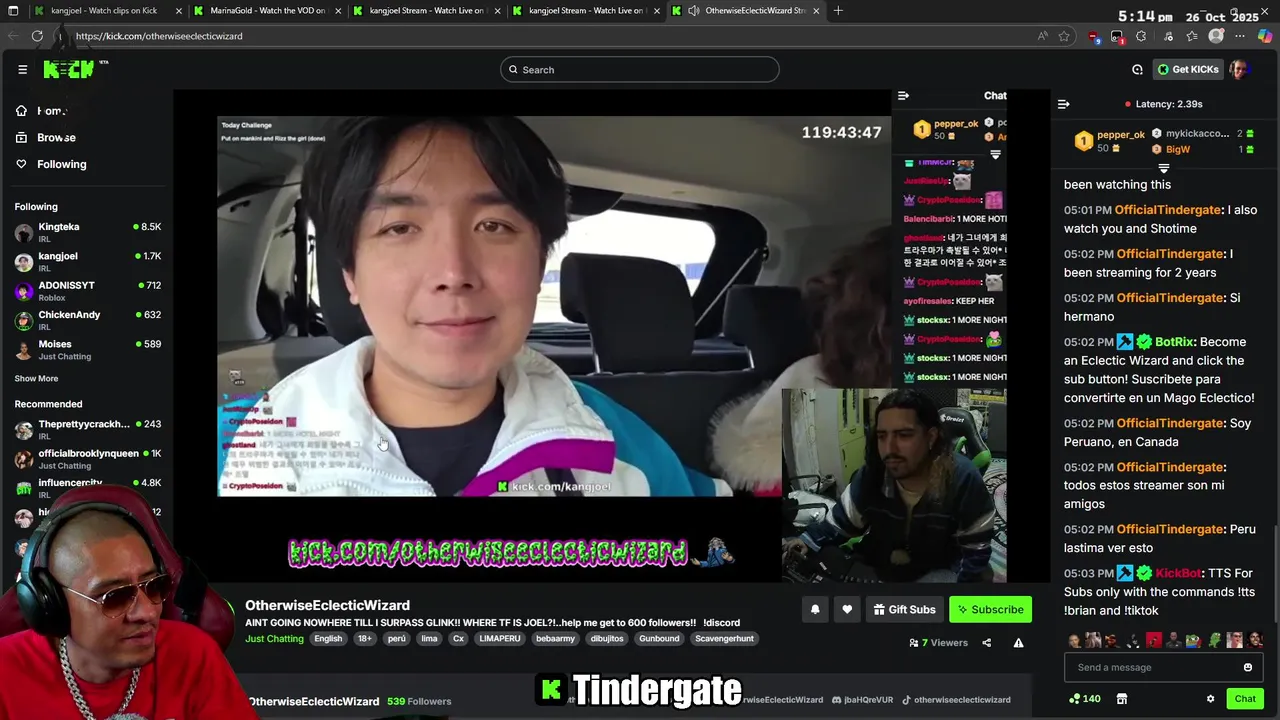Collapse chat panel arrow icon
Image resolution: width=1280 pixels, height=720 pixels.
pos(1063,104)
